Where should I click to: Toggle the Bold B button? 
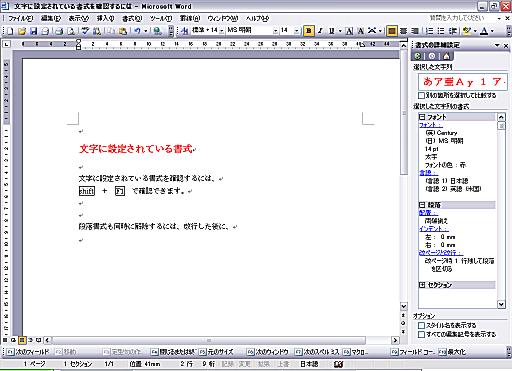tap(309, 31)
